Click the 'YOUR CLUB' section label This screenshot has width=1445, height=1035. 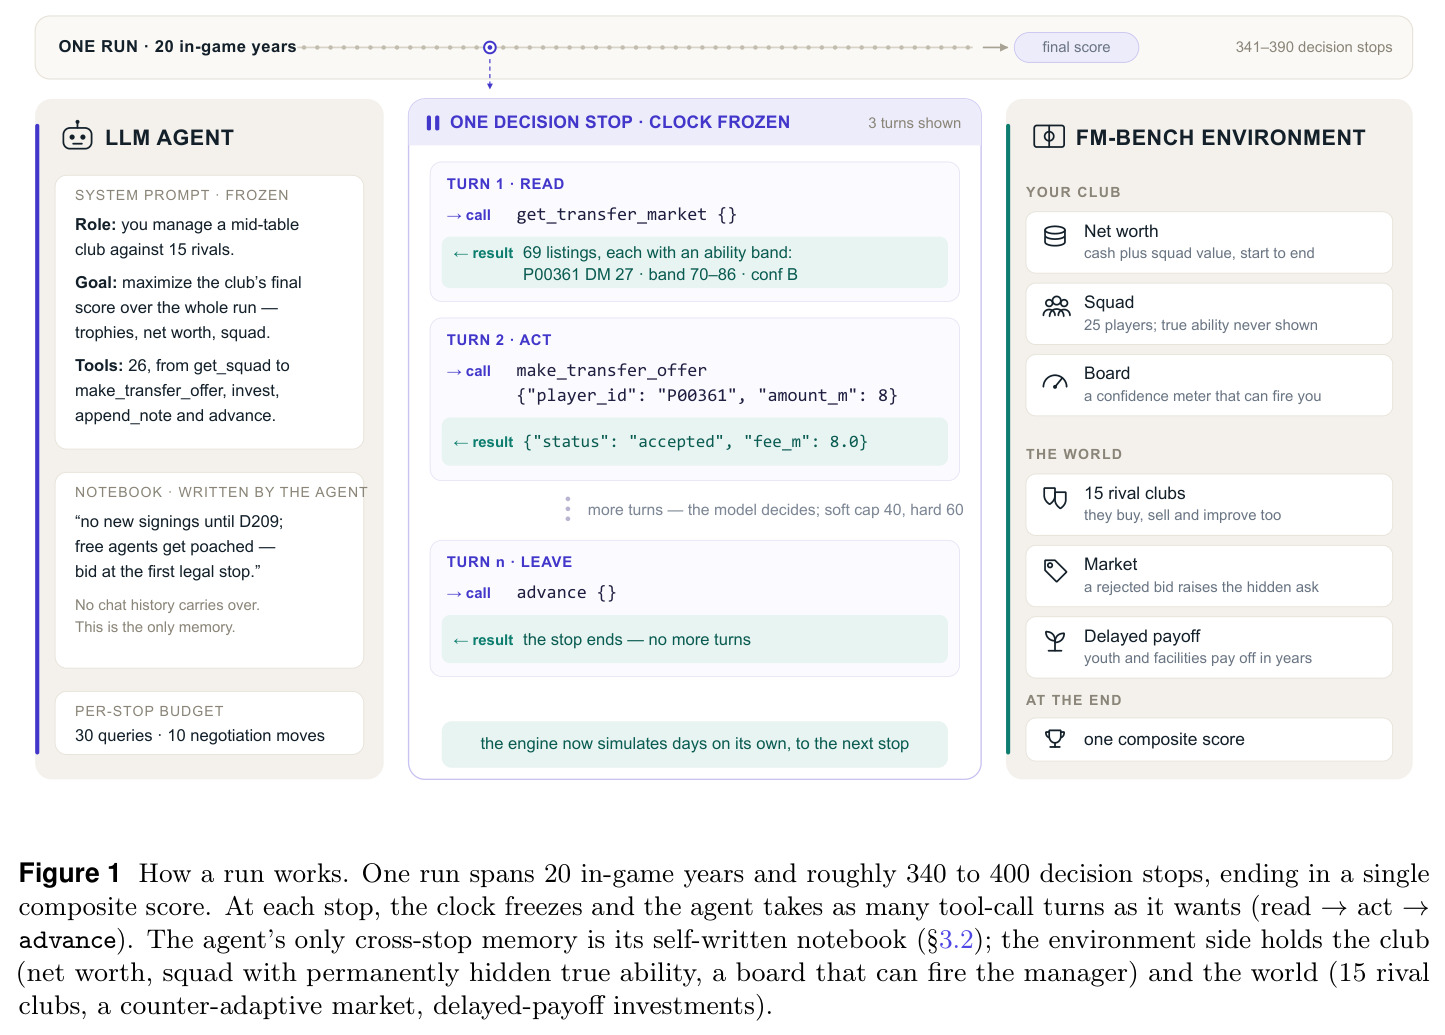point(1073,192)
